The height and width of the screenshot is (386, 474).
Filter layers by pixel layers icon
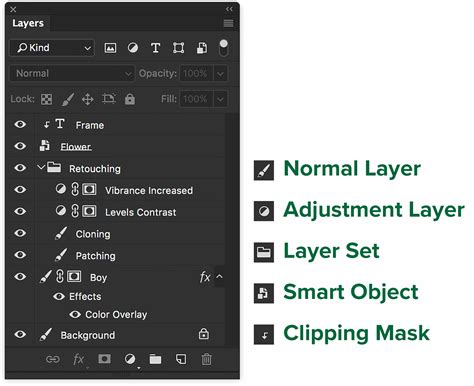point(110,48)
